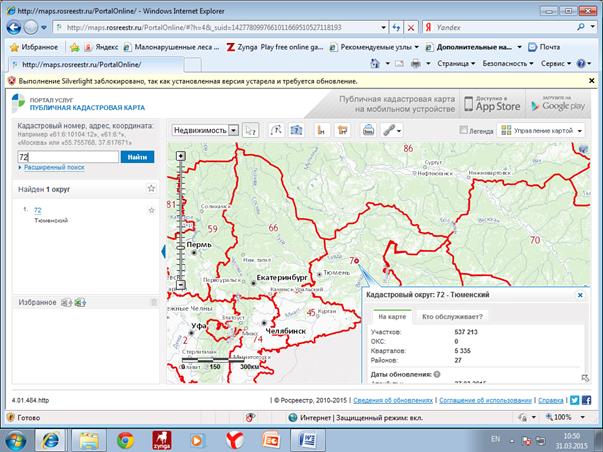
Task: Select the identify pointer tool on map toolbar
Action: (x=251, y=130)
